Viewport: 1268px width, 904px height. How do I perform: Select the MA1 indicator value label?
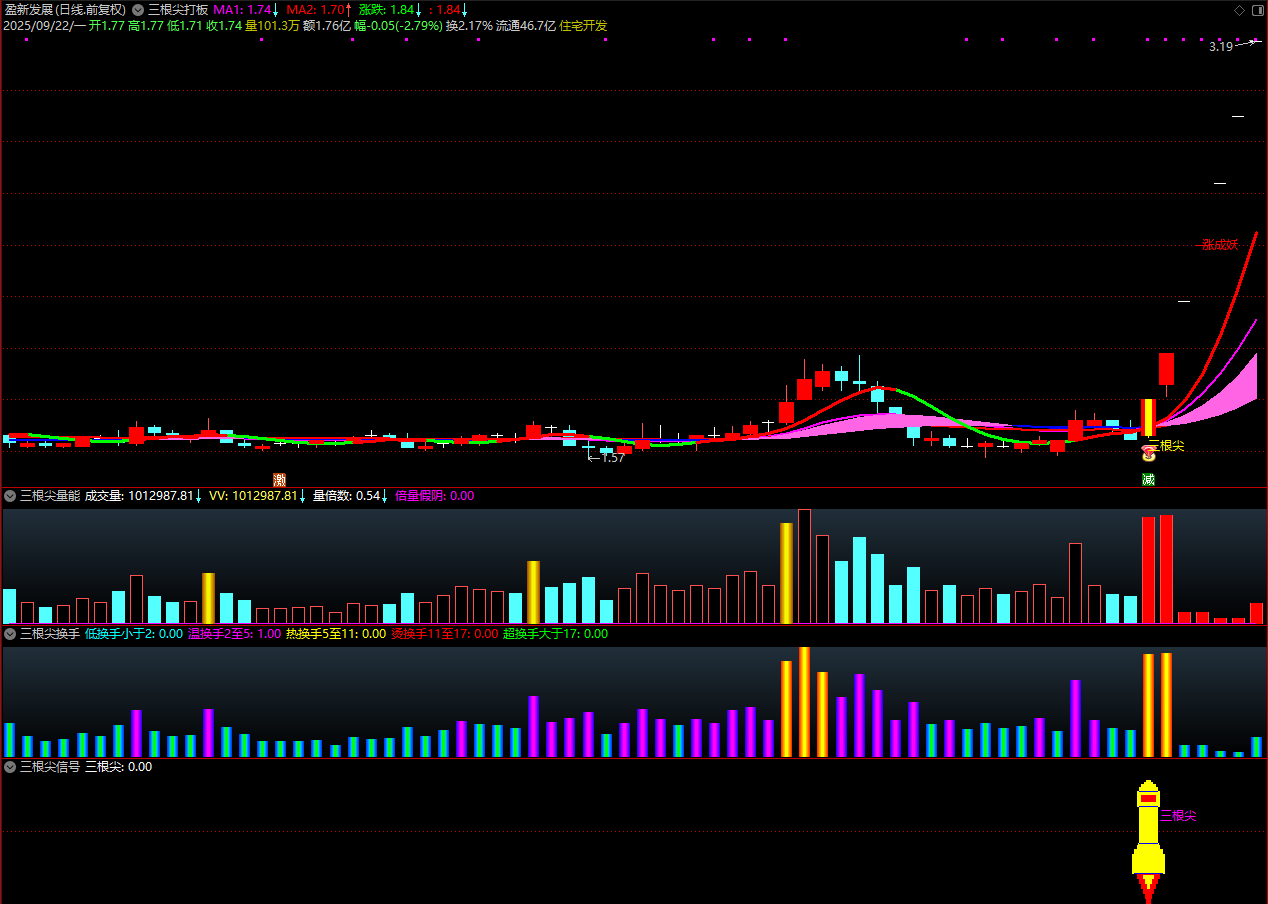(x=245, y=10)
